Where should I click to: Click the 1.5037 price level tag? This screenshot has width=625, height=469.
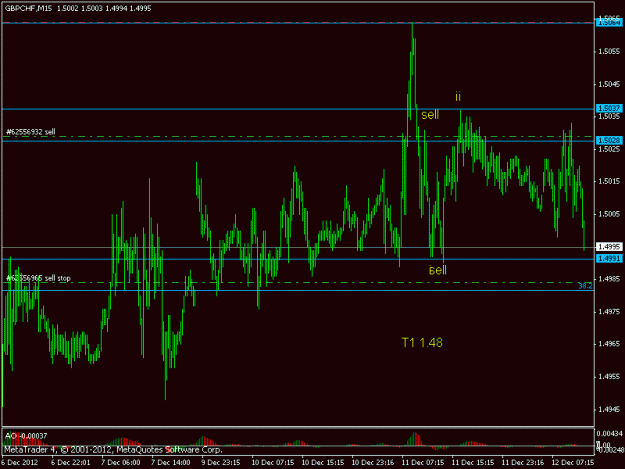tap(609, 108)
